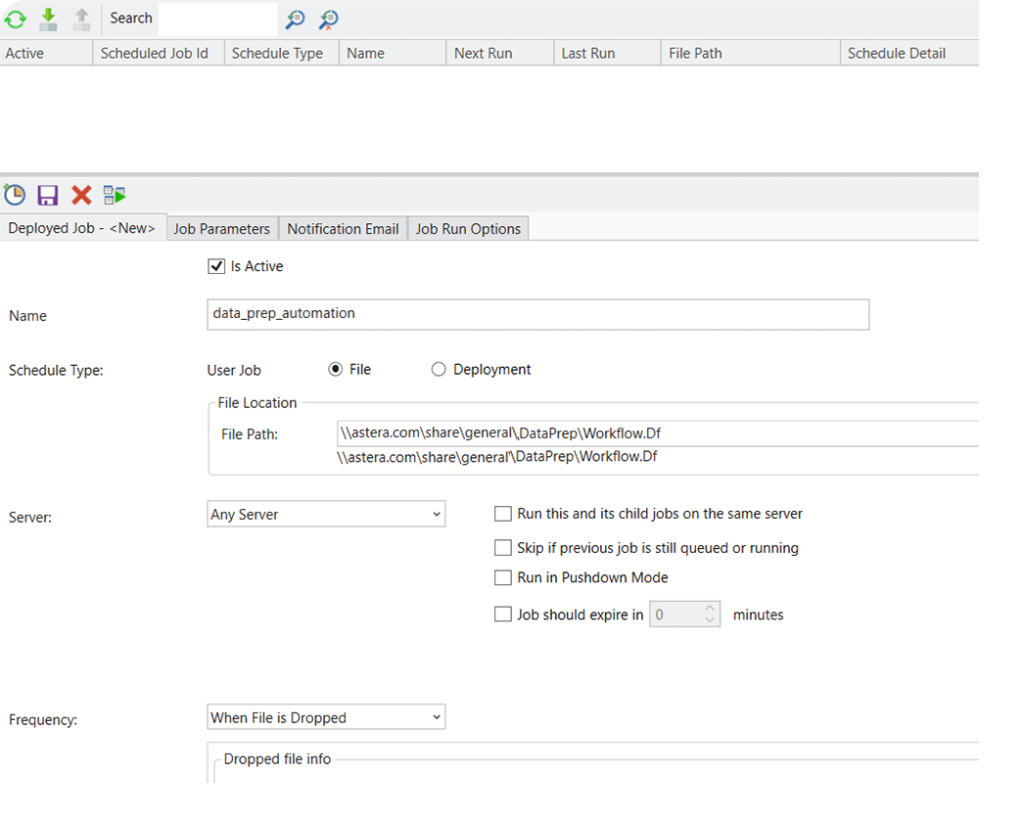Select the Deployment radio button
The width and height of the screenshot is (1024, 821).
(x=438, y=370)
